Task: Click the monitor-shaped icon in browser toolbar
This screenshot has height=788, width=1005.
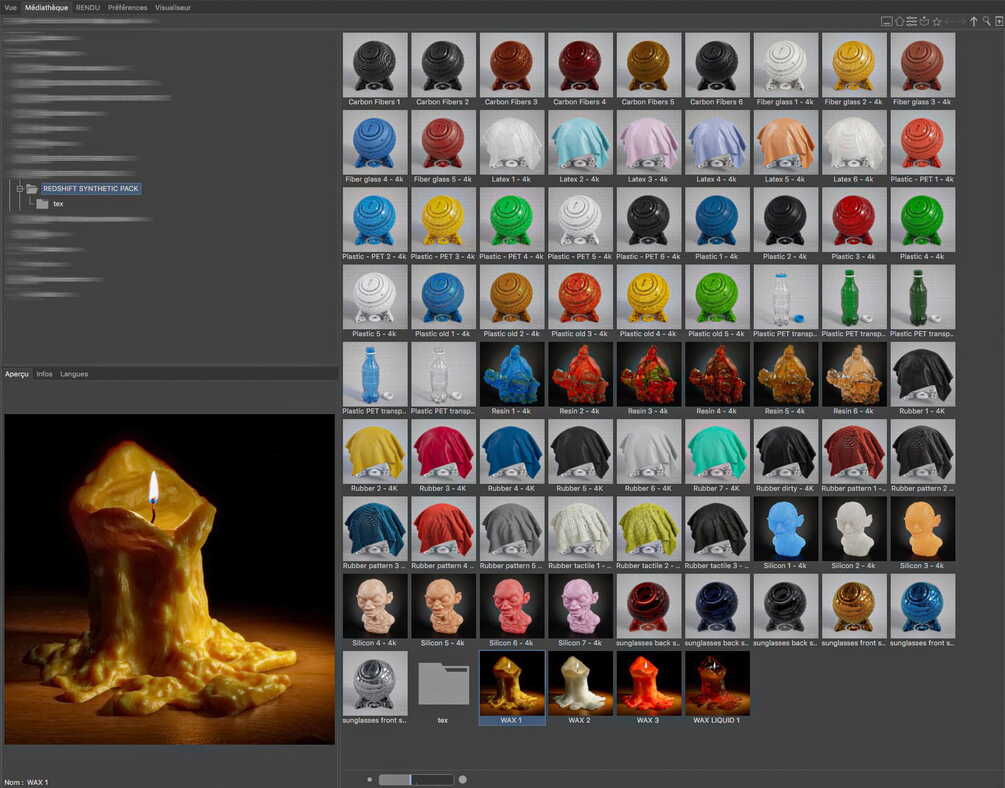Action: [x=887, y=21]
